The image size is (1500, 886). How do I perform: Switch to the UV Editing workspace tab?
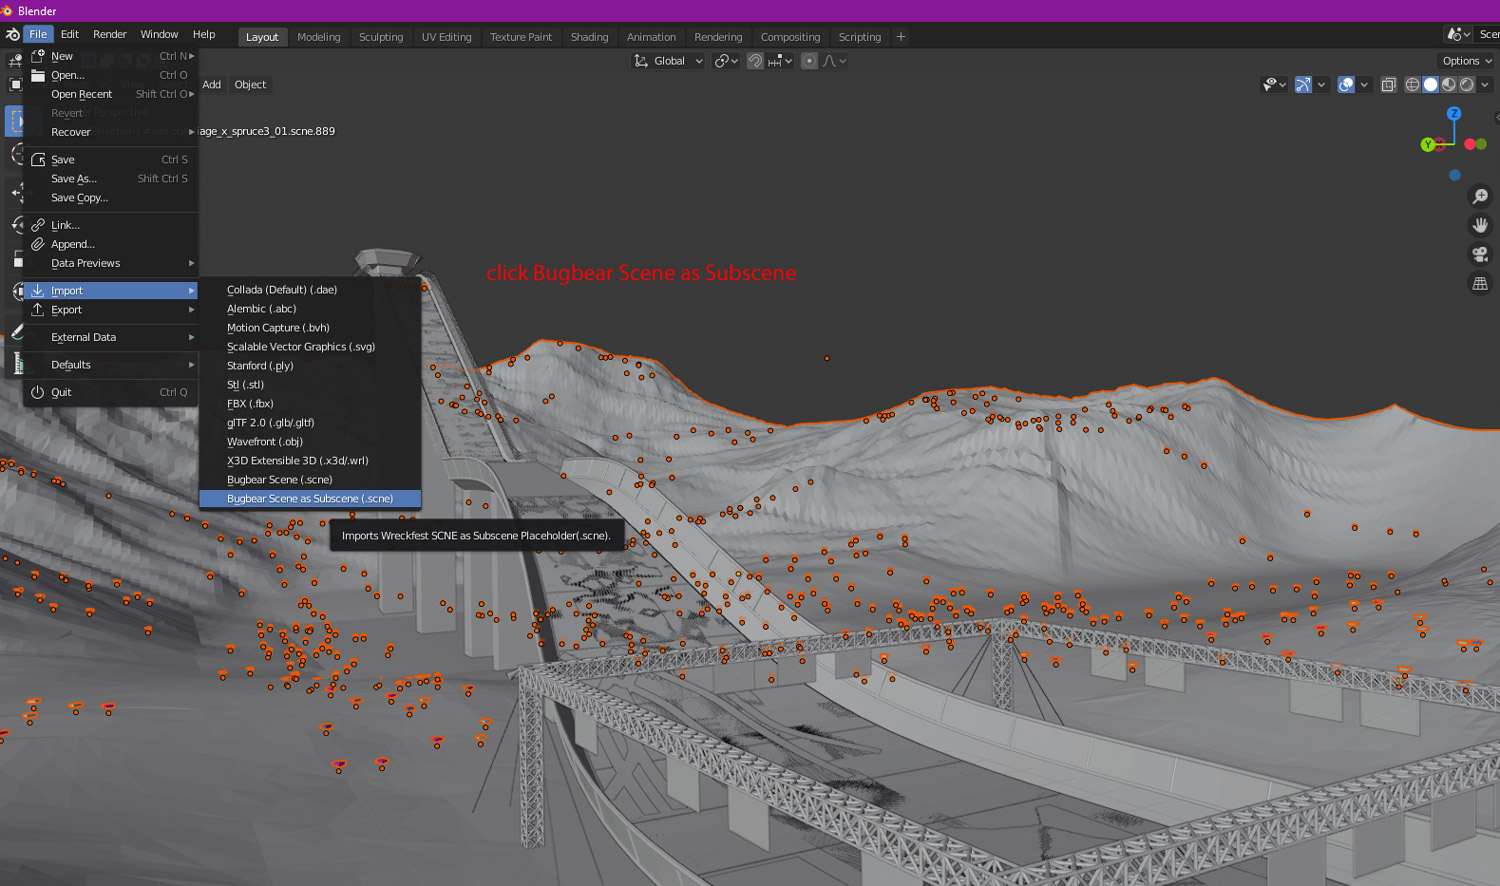point(446,37)
